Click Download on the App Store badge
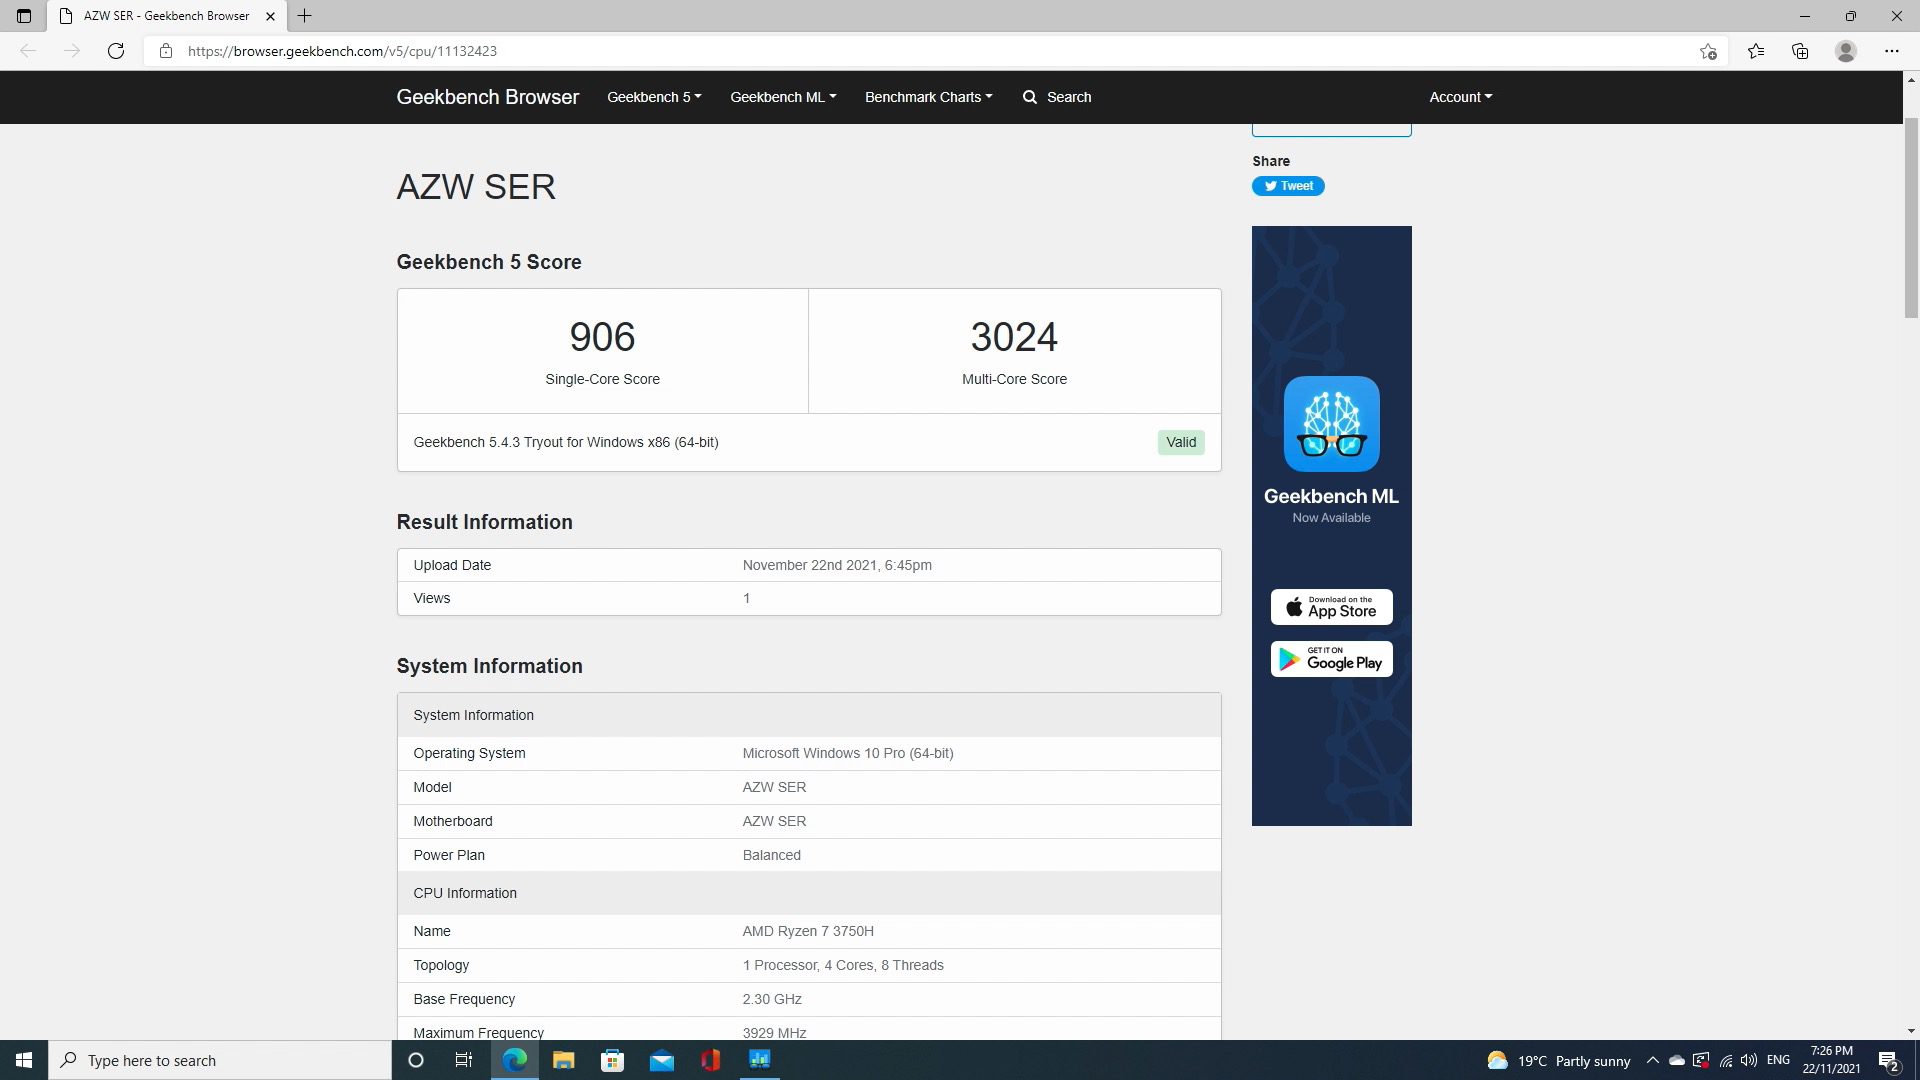The width and height of the screenshot is (1920, 1080). point(1331,607)
